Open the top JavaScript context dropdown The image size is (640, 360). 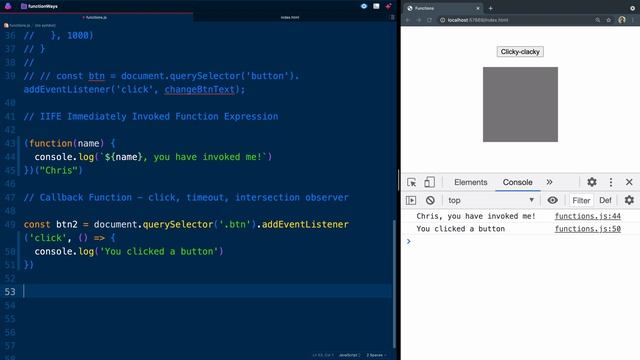tap(491, 200)
